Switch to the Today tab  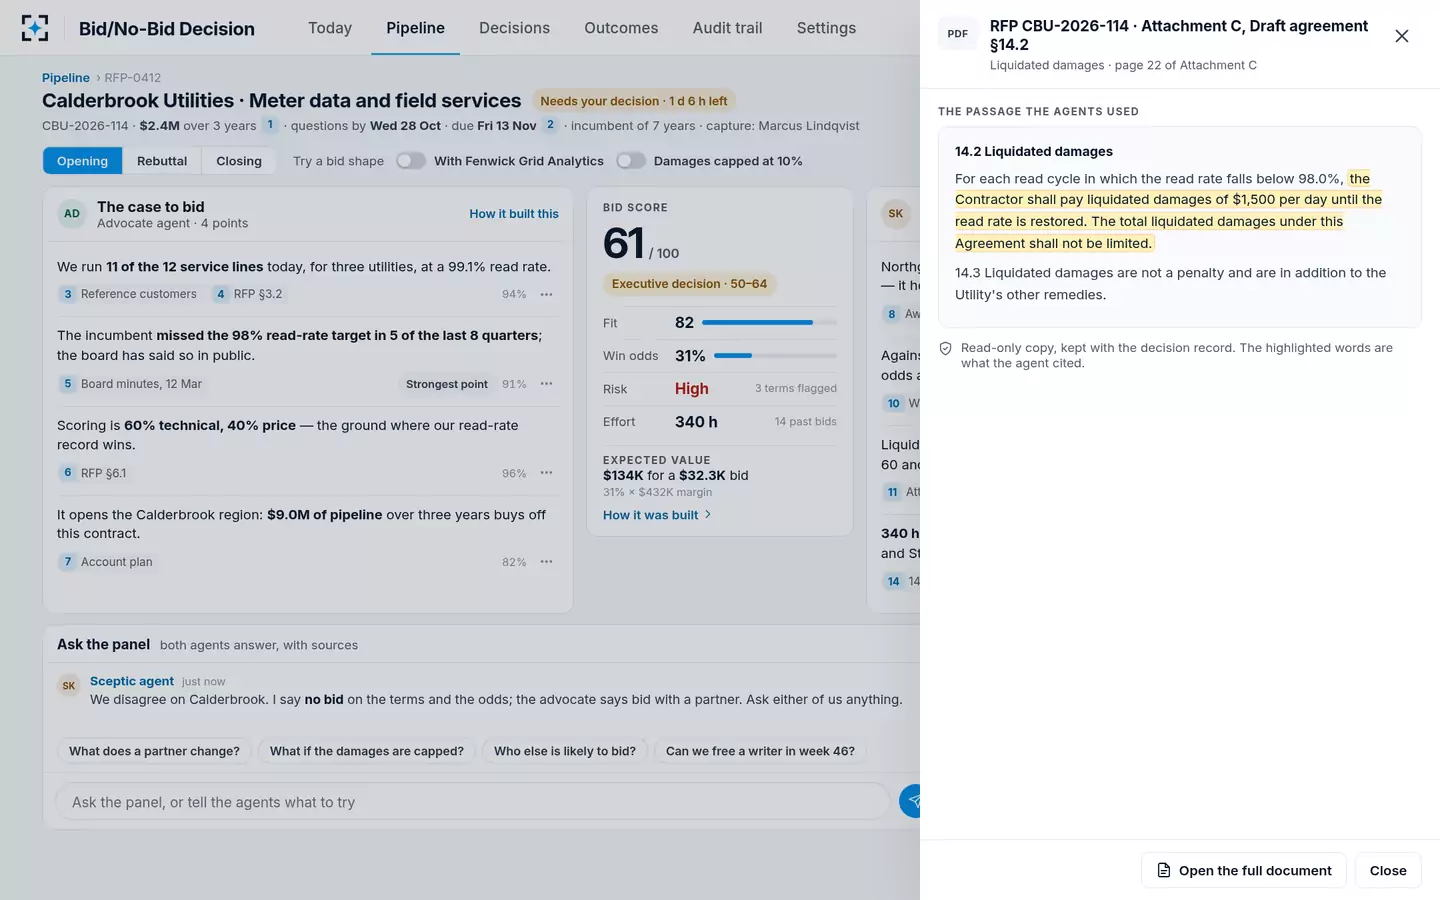coord(330,28)
